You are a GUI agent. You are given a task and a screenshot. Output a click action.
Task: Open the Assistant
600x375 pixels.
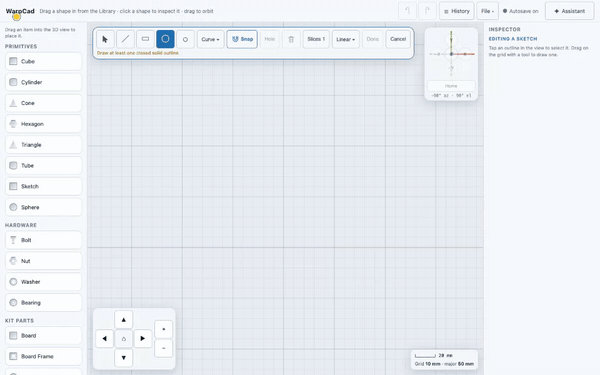click(x=569, y=11)
